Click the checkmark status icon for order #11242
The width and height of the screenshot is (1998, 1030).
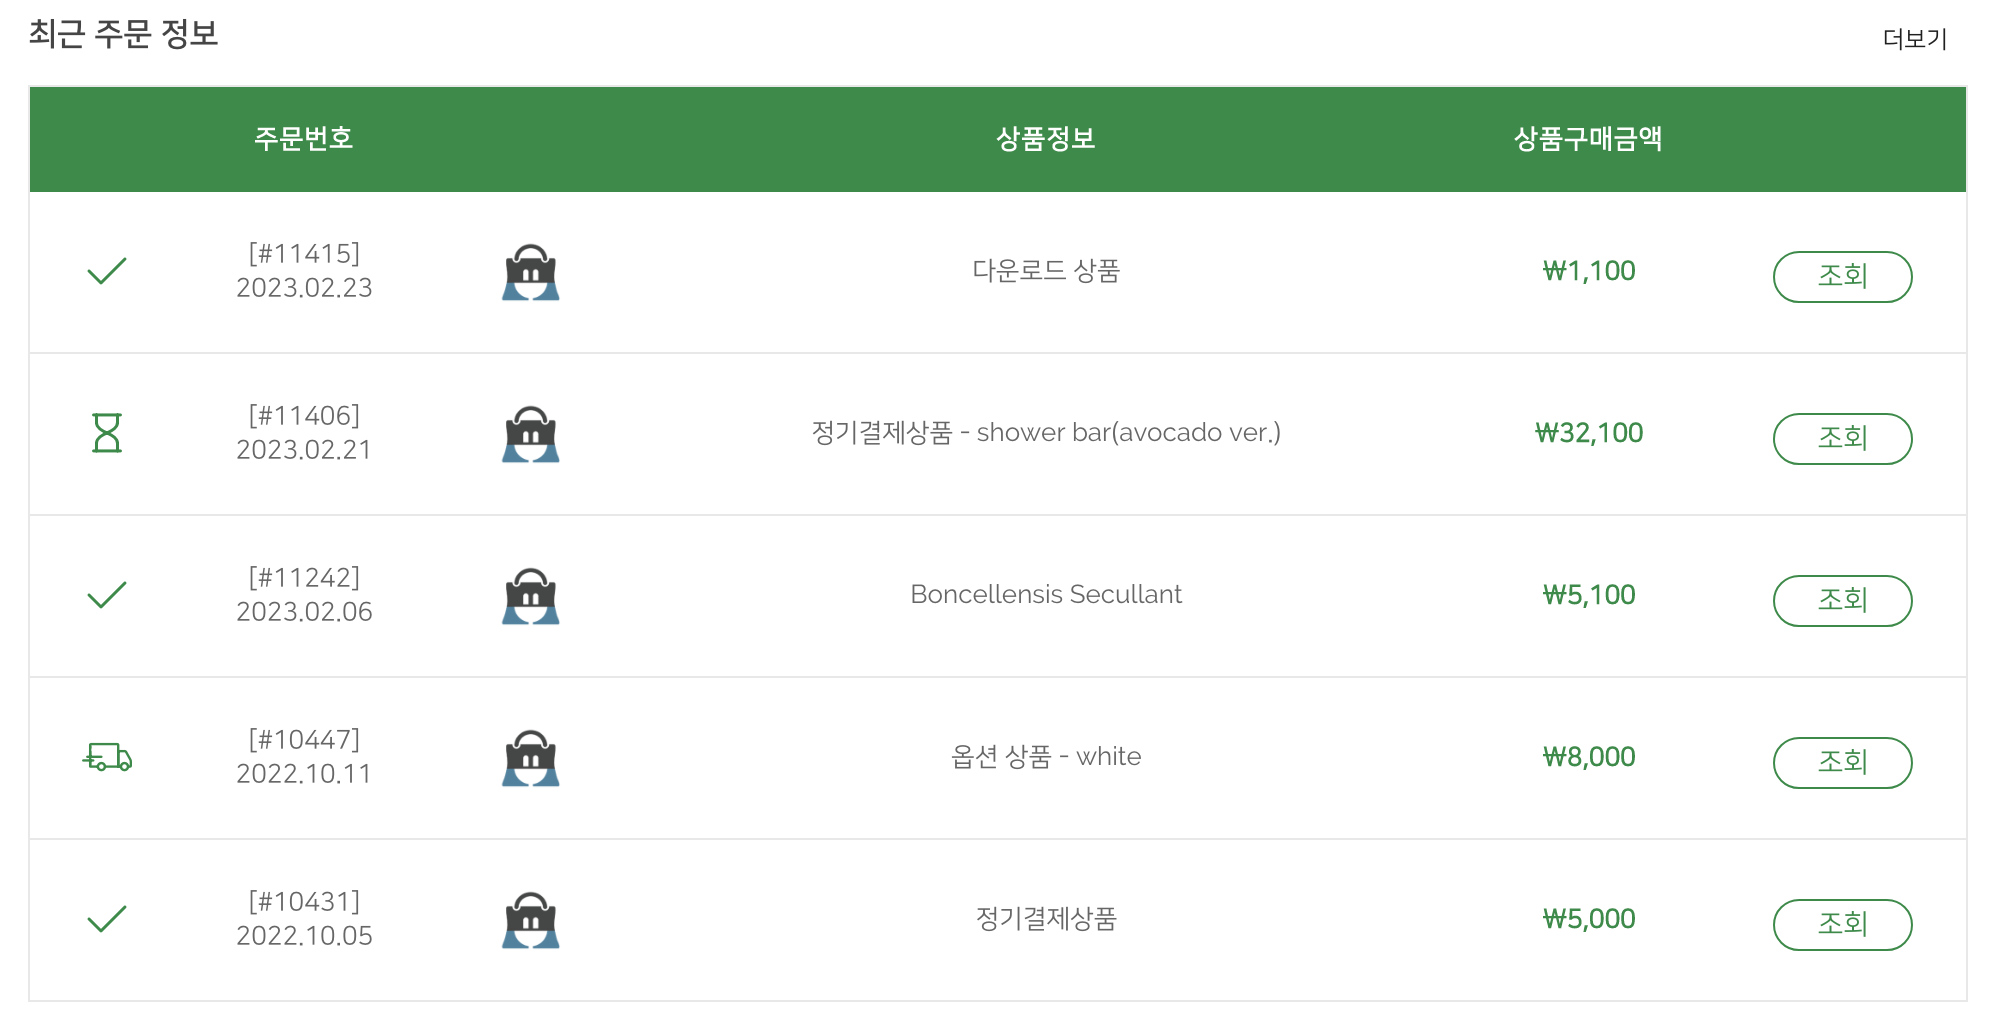[x=107, y=595]
